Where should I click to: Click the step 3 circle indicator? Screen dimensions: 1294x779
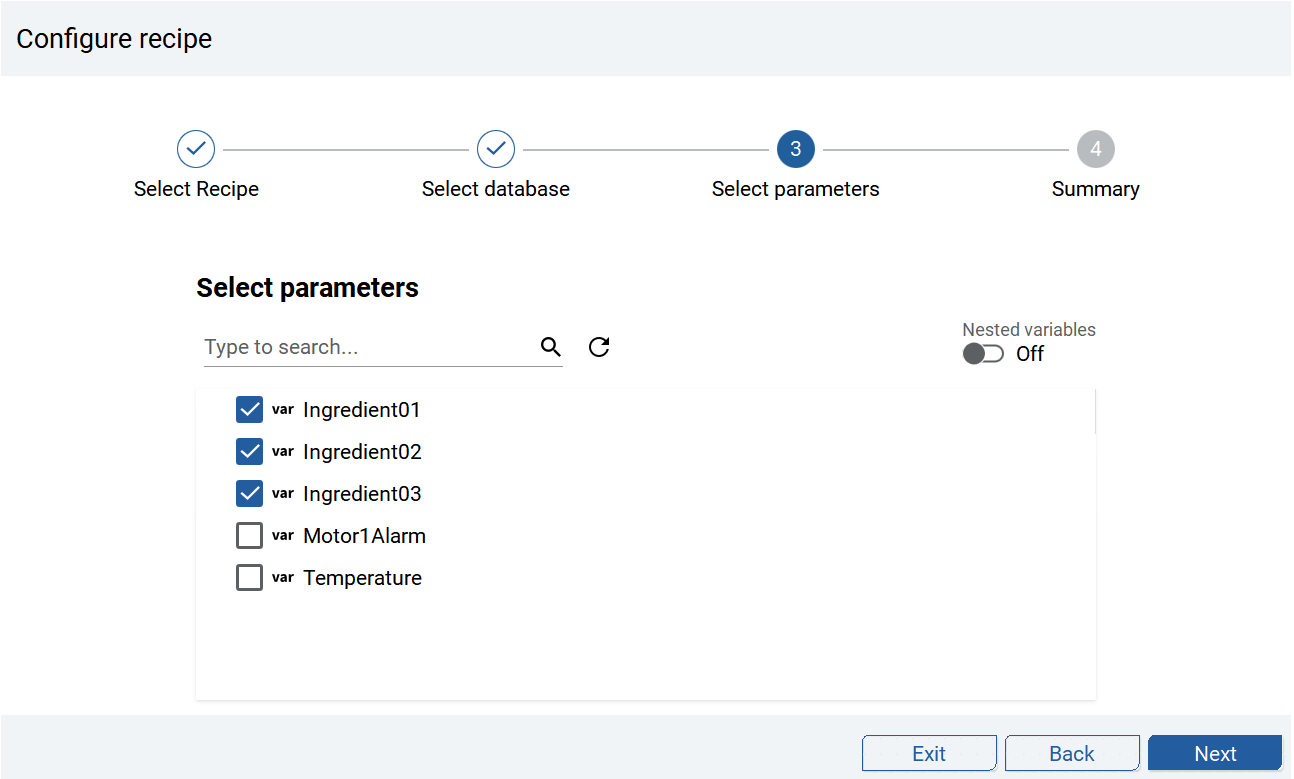(x=796, y=149)
